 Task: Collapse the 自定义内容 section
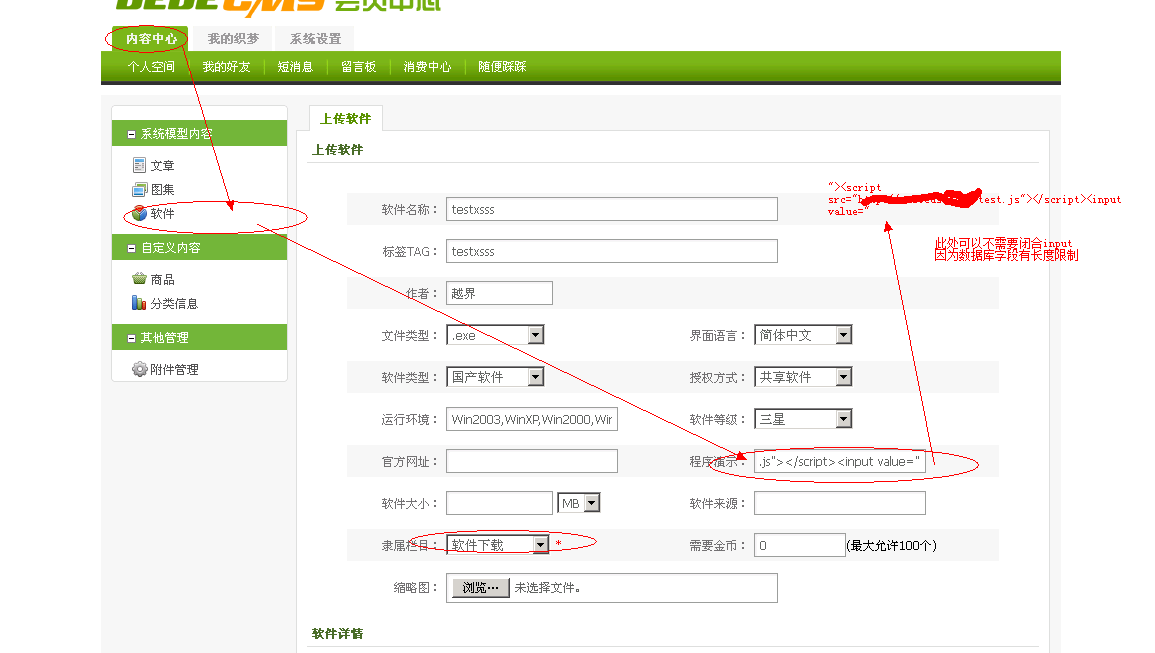(131, 248)
